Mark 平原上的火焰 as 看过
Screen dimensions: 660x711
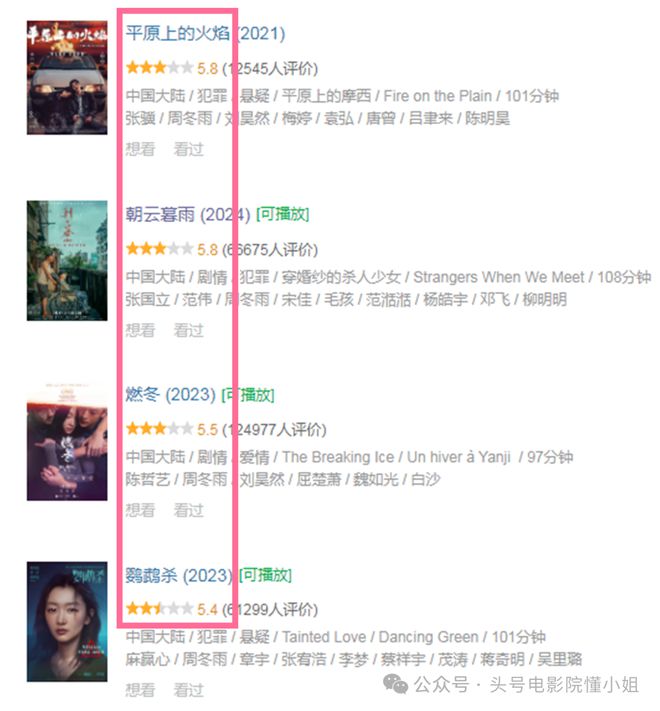[x=189, y=149]
